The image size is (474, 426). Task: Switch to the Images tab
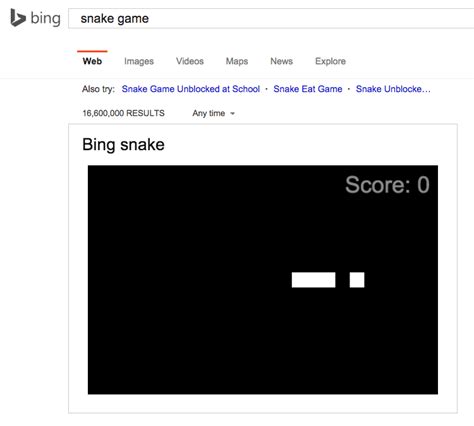tap(139, 61)
